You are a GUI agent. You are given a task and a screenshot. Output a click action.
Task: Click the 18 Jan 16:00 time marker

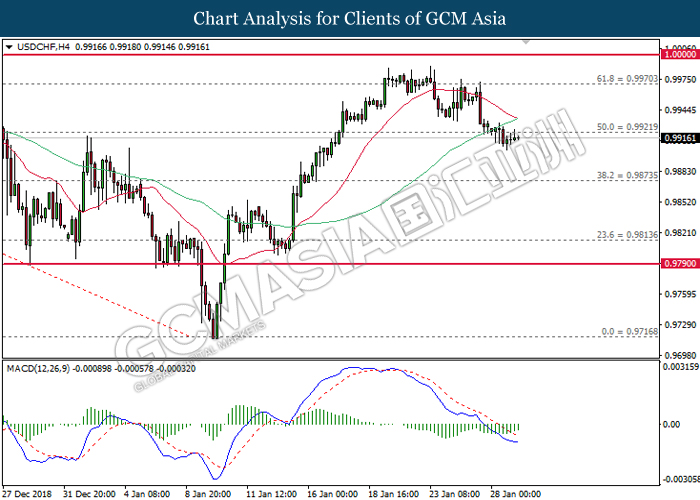click(x=393, y=494)
